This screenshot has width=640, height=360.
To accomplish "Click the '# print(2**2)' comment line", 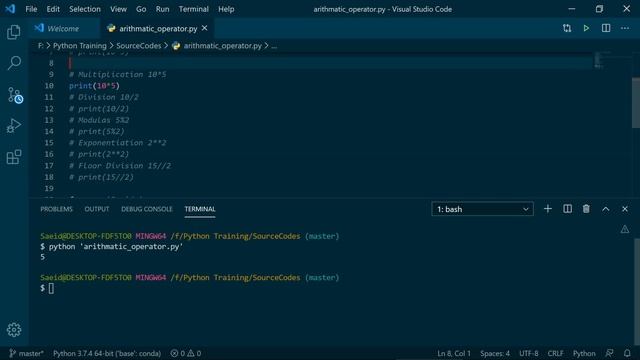I will point(99,154).
